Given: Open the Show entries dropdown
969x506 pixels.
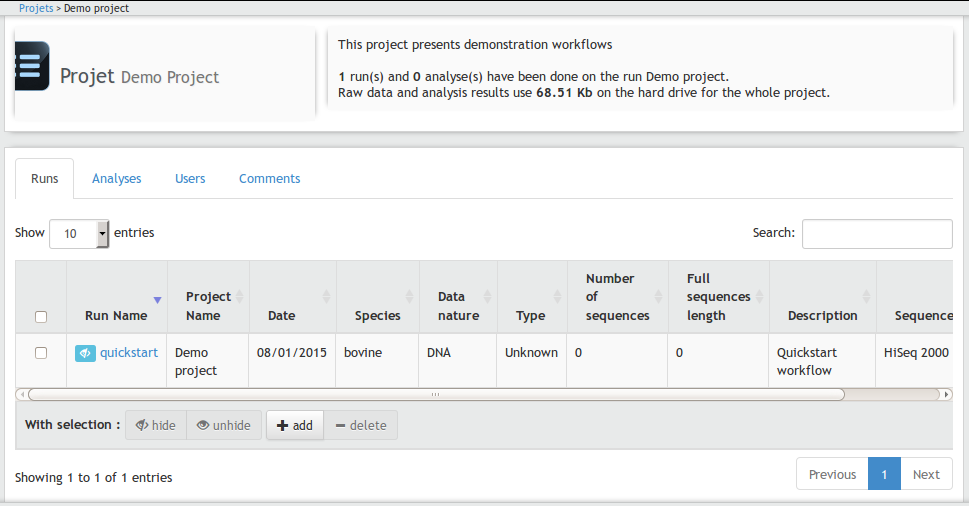Looking at the screenshot, I should tap(79, 233).
